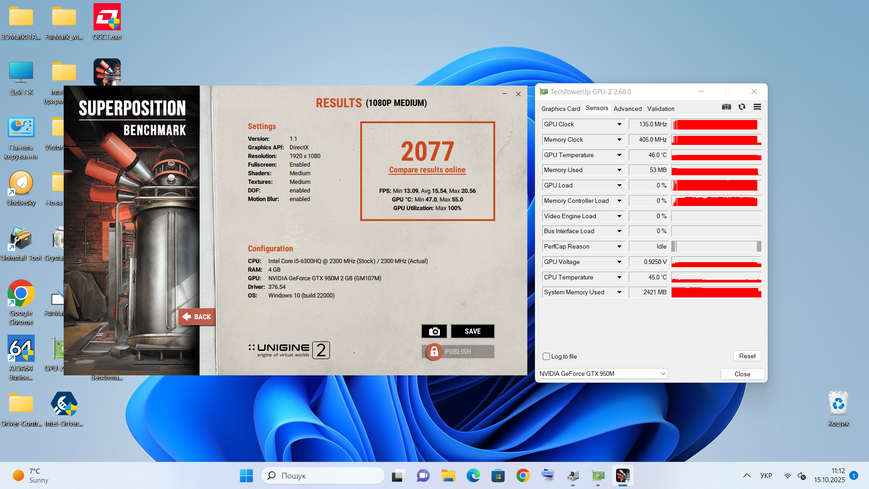This screenshot has height=489, width=869.
Task: Click the Back button in Superposition
Action: coord(197,317)
